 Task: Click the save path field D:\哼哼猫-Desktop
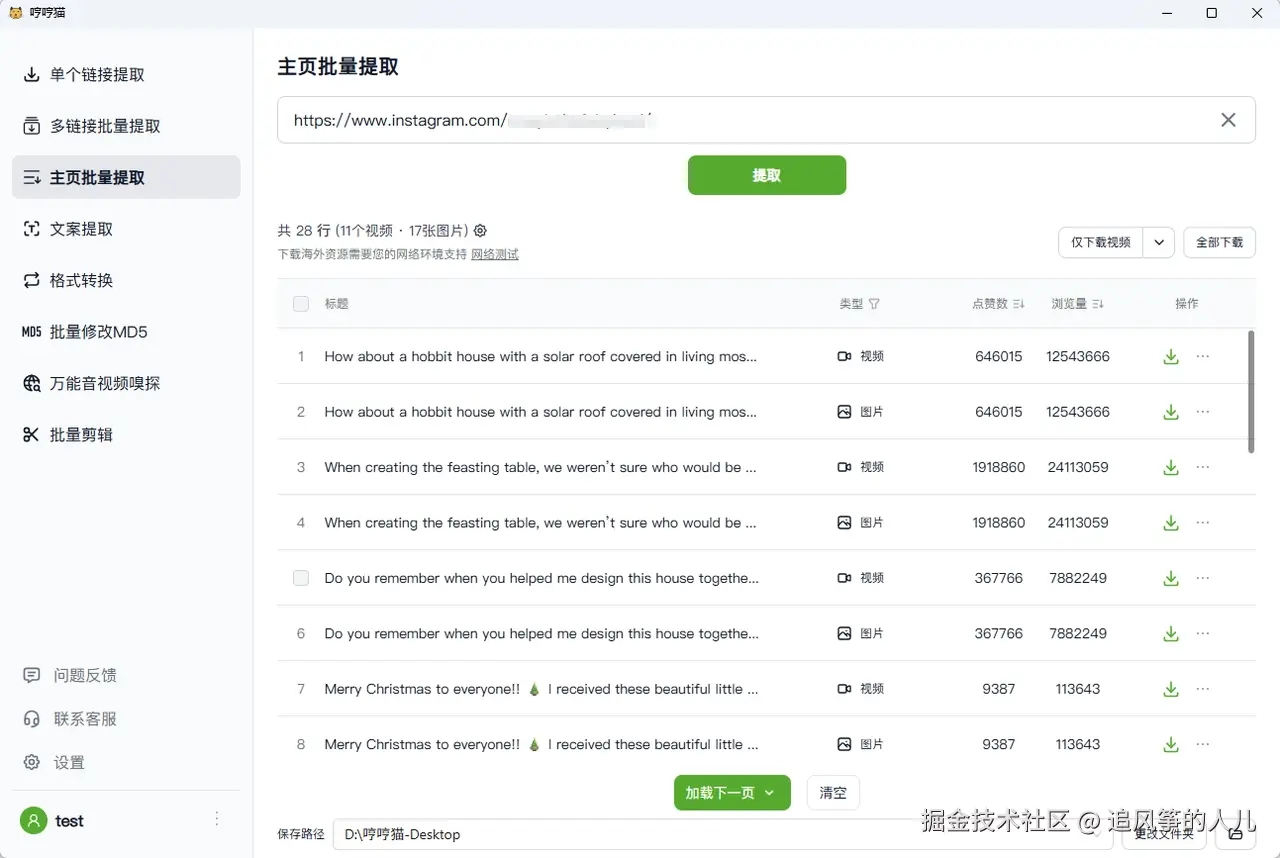[x=722, y=834]
